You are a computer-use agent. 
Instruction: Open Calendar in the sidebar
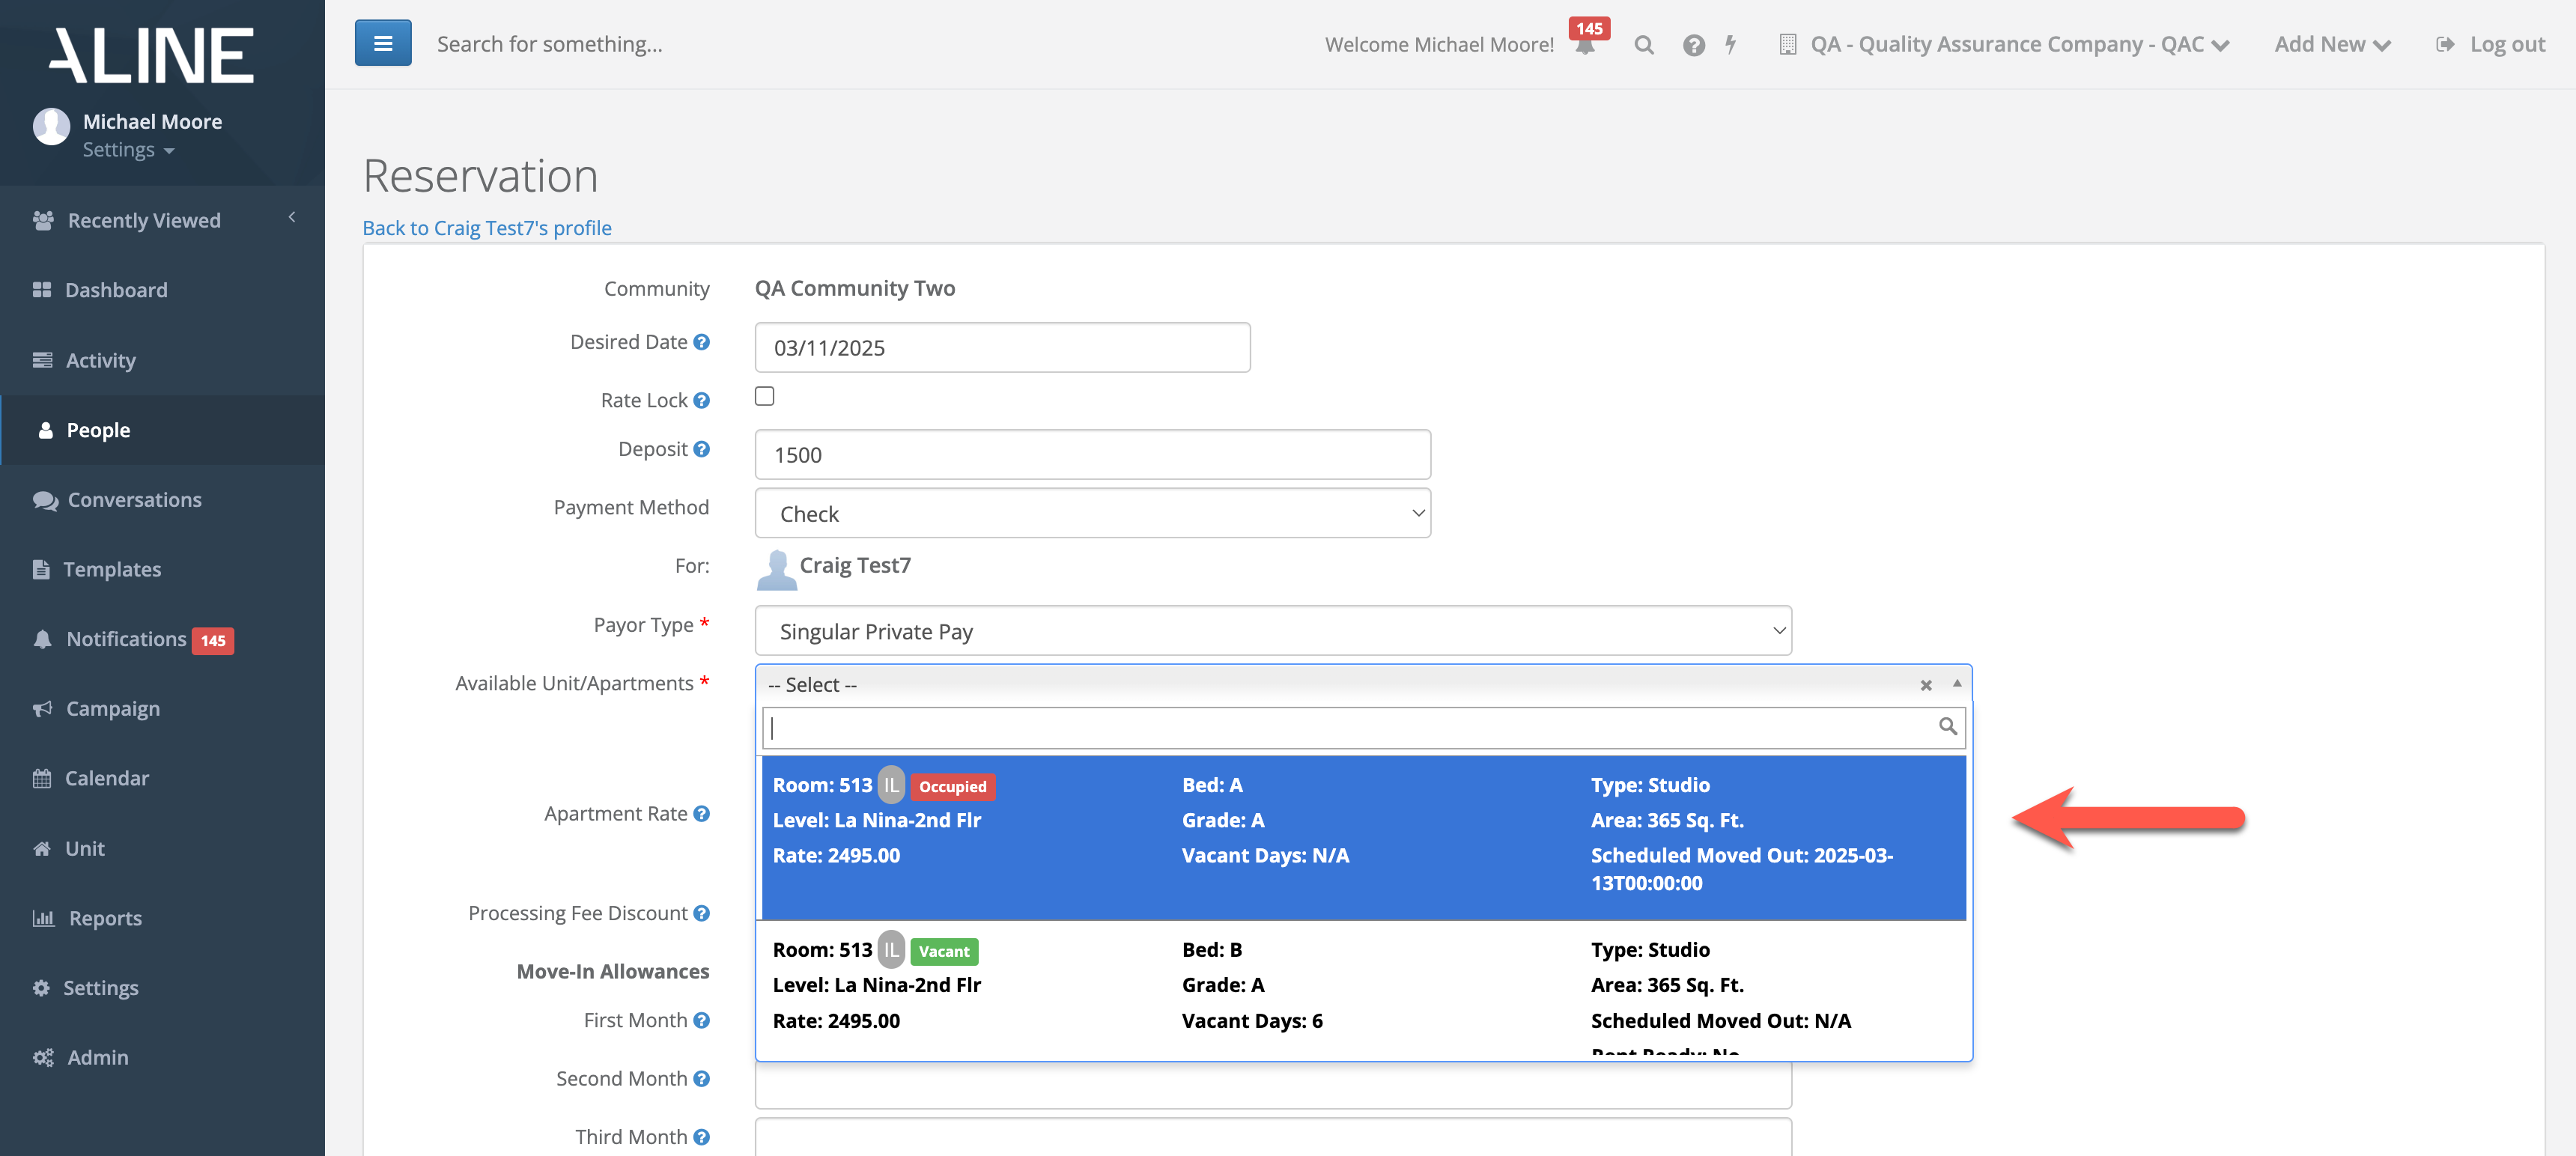point(106,778)
